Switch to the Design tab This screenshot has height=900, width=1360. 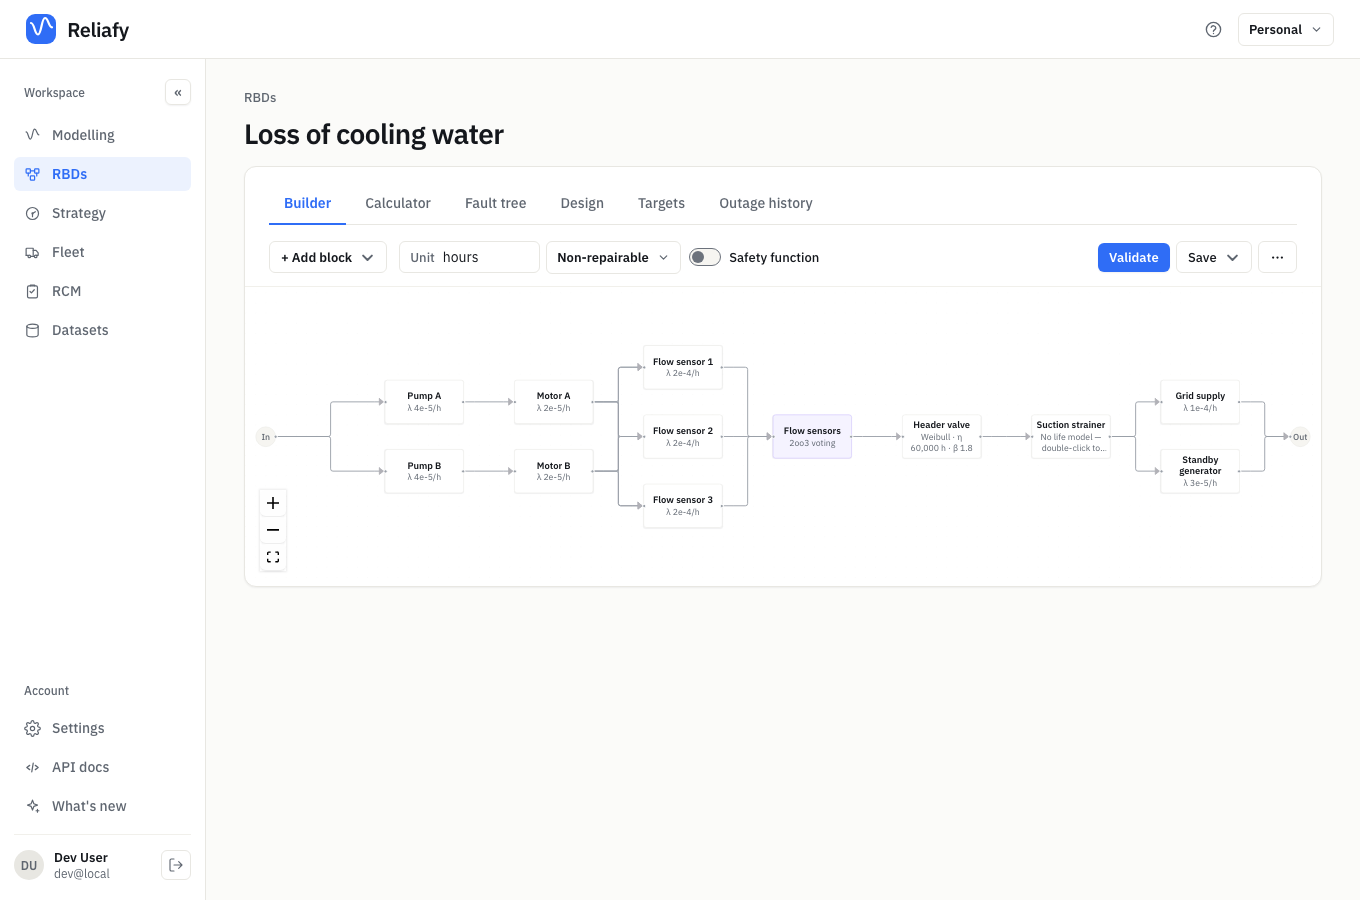582,203
